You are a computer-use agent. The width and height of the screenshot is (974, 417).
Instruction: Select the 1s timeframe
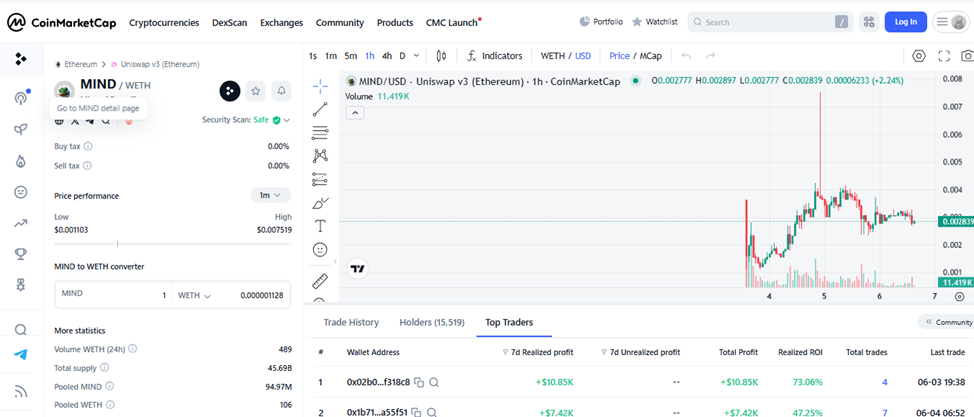tap(313, 56)
